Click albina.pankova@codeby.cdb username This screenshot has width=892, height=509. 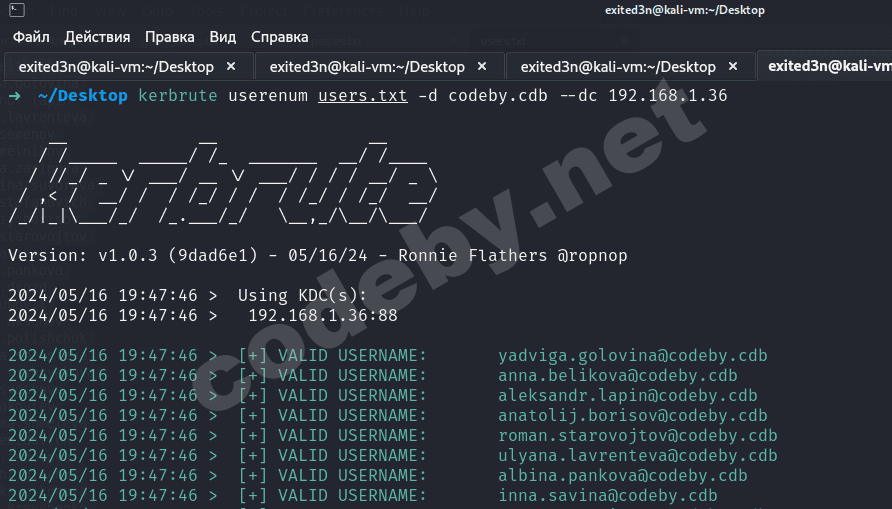coord(623,475)
